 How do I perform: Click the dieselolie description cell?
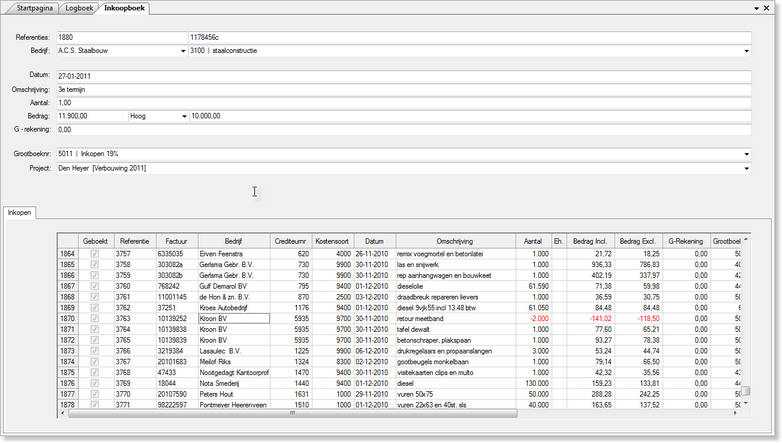coord(455,286)
